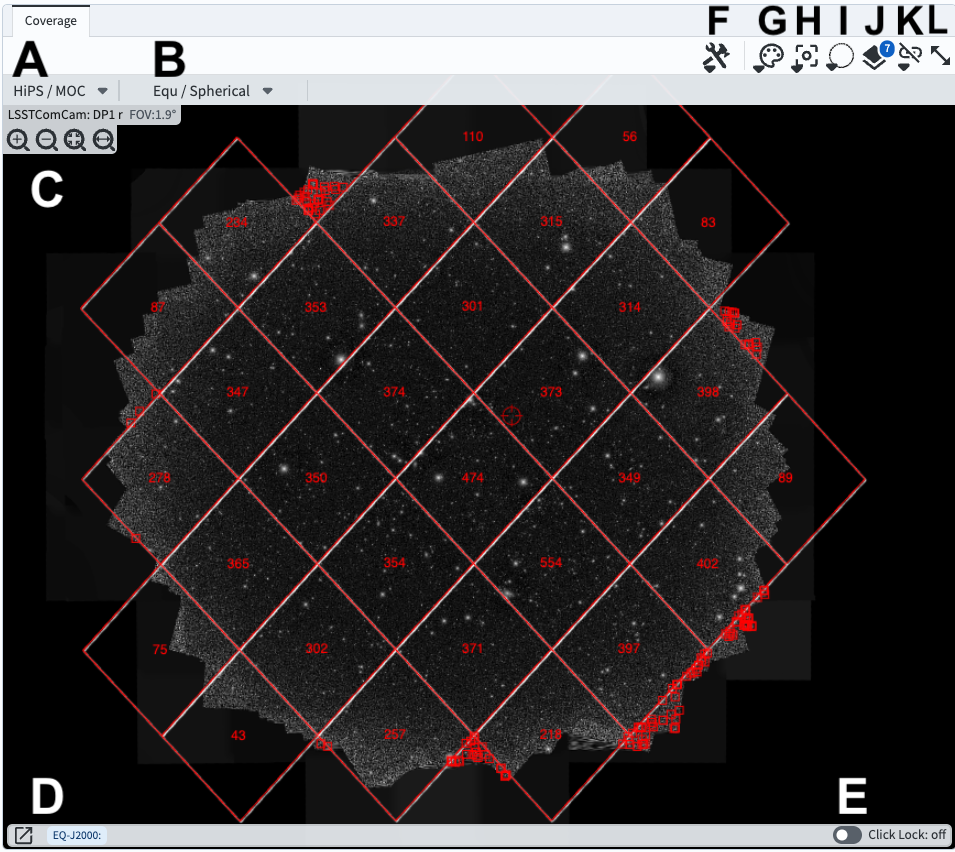
Task: Click the center-on-target icon
Action: [806, 58]
